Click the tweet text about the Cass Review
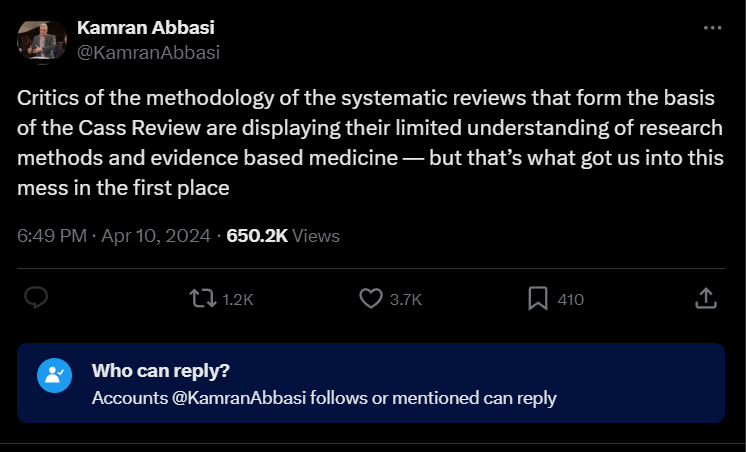 click(370, 140)
